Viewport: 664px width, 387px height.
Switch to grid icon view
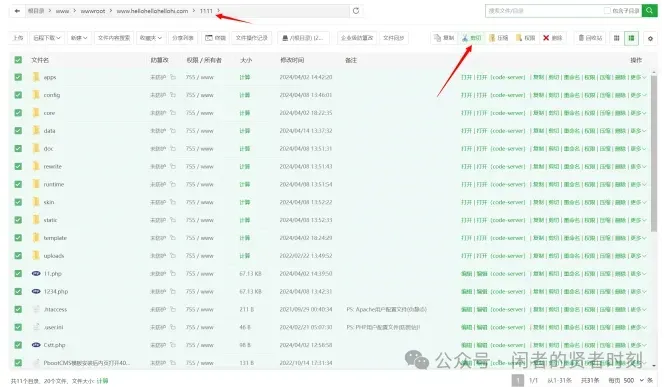point(617,38)
